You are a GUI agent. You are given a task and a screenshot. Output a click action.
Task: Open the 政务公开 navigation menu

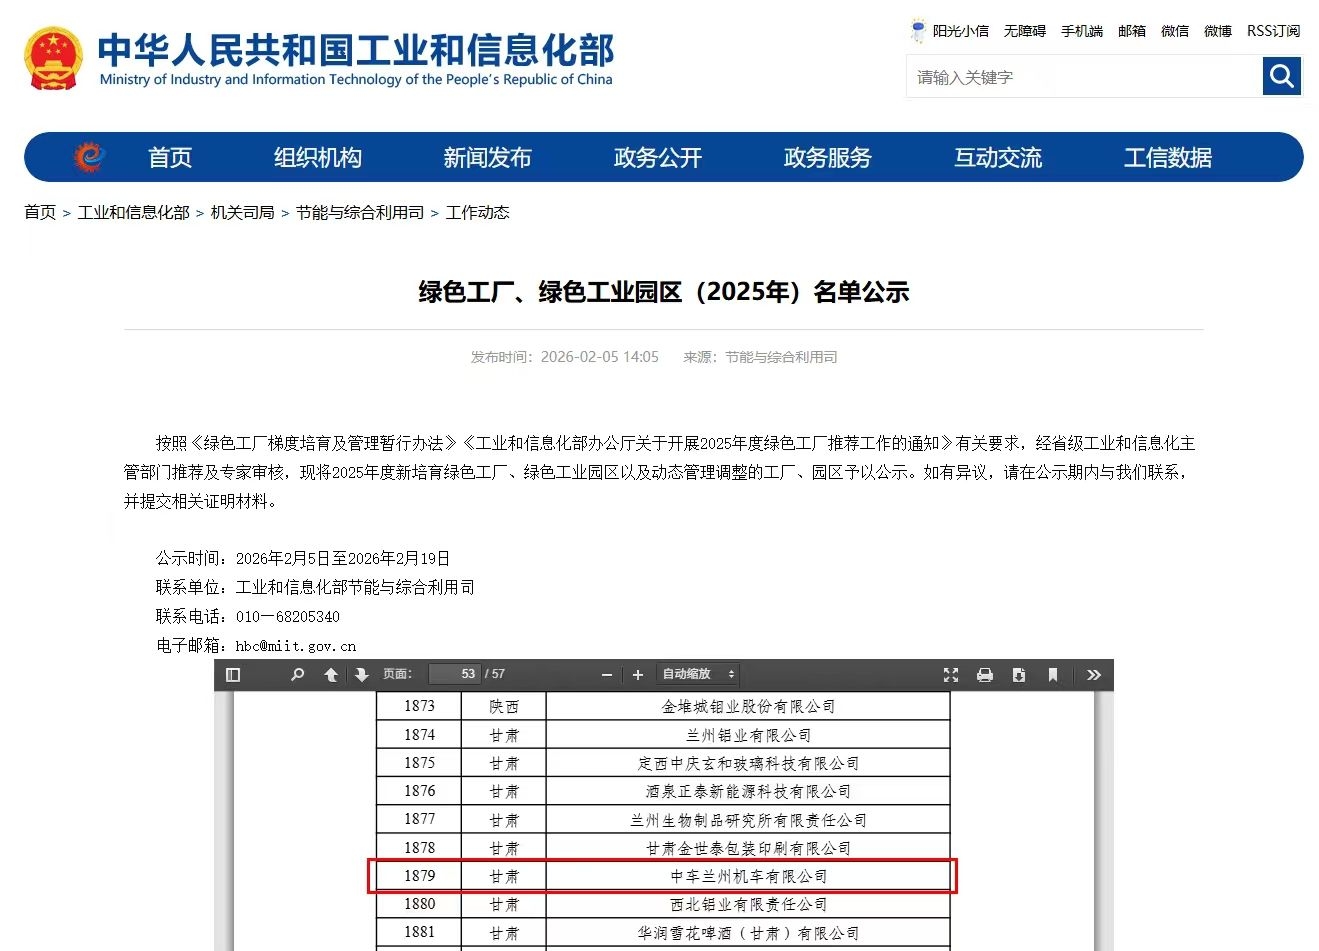(657, 158)
